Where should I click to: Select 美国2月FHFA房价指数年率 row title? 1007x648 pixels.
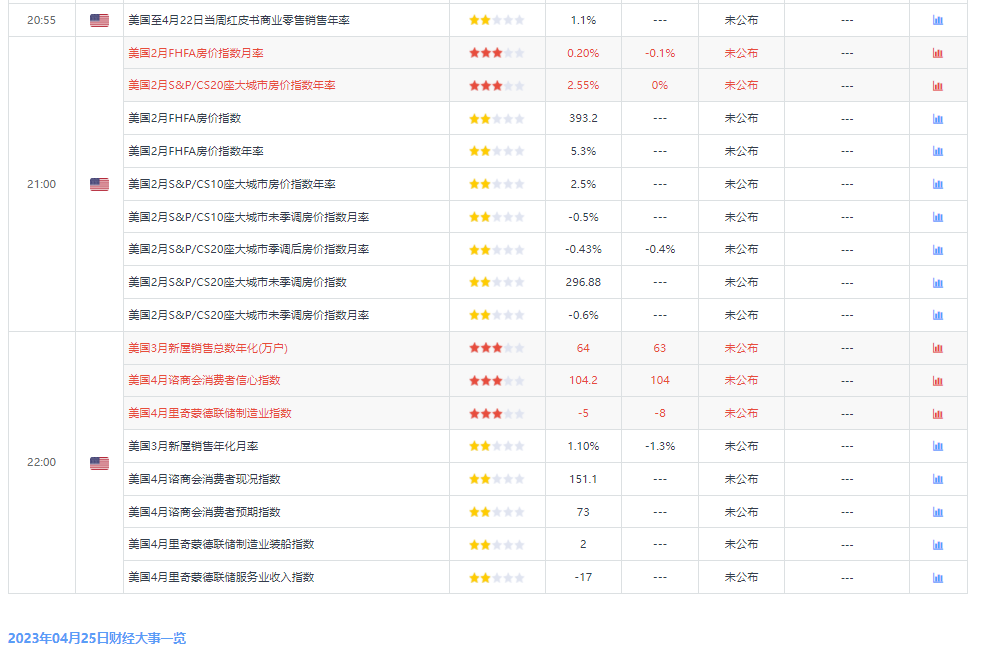pos(196,151)
